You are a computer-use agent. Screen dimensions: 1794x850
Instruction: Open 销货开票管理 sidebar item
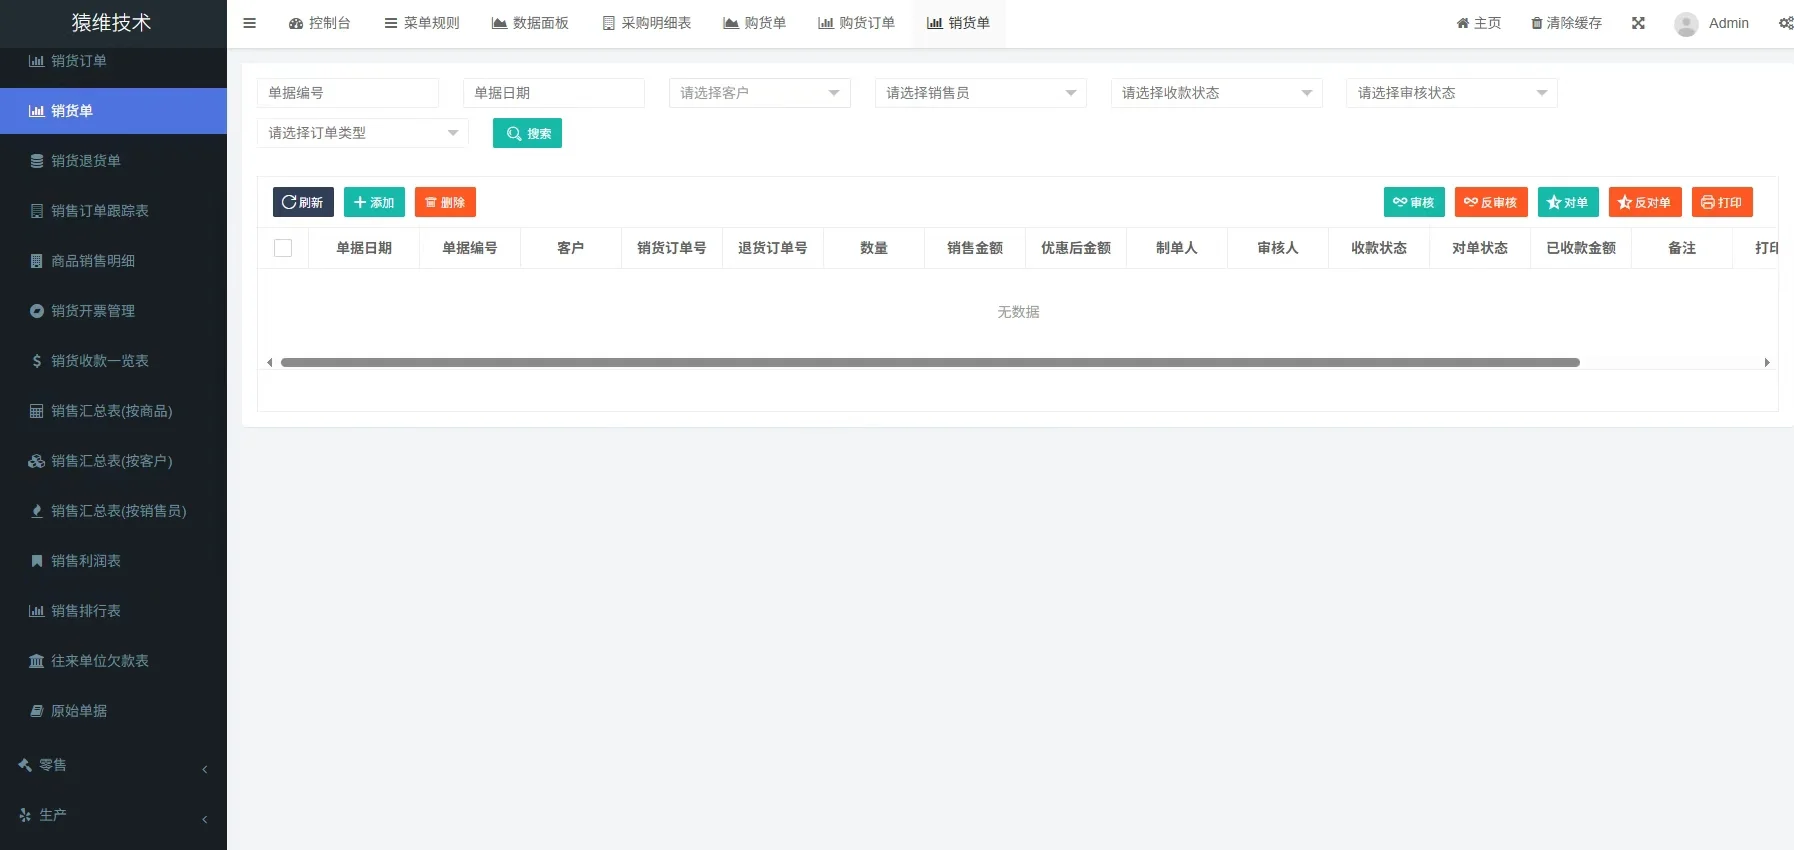click(113, 311)
